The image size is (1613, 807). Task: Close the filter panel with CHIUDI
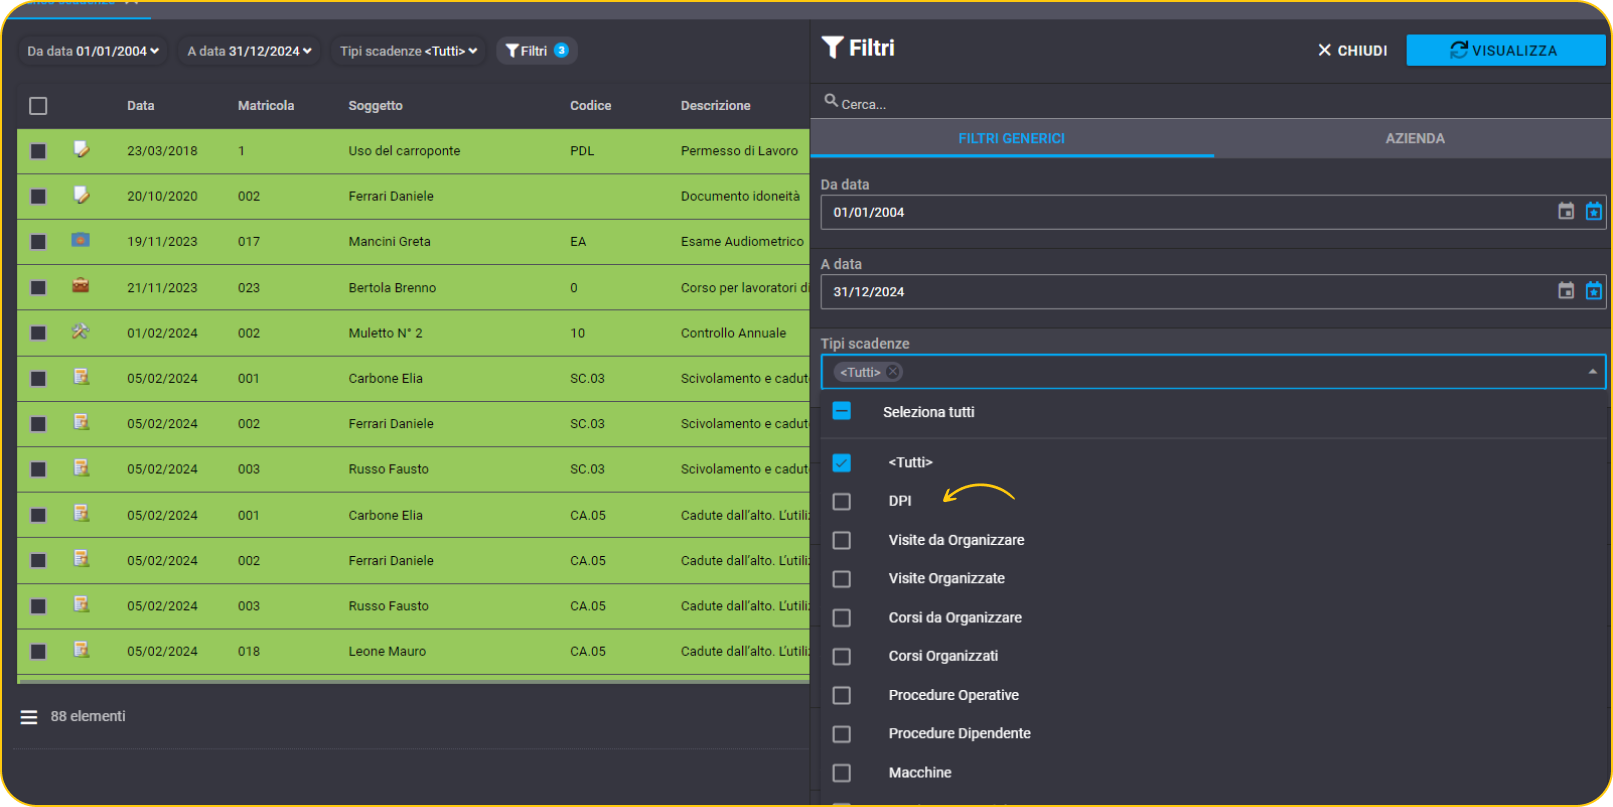pos(1353,50)
